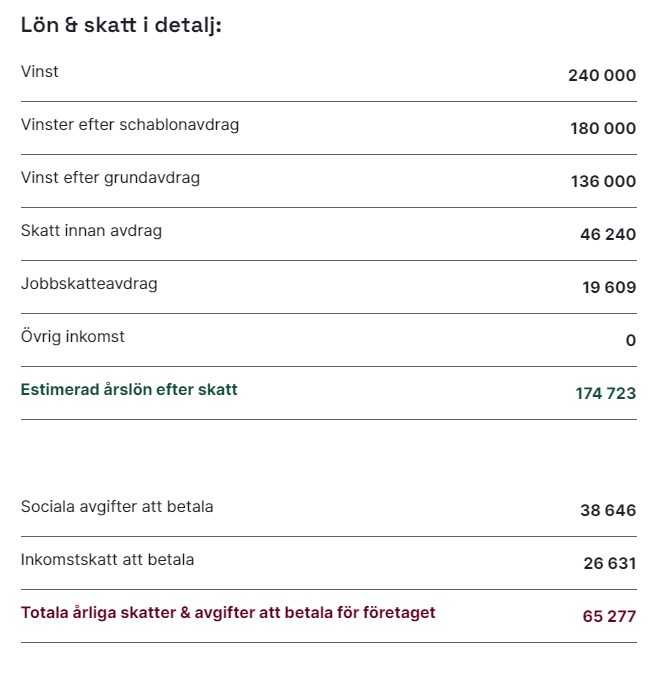Click the 46 240 tax value

(x=607, y=235)
